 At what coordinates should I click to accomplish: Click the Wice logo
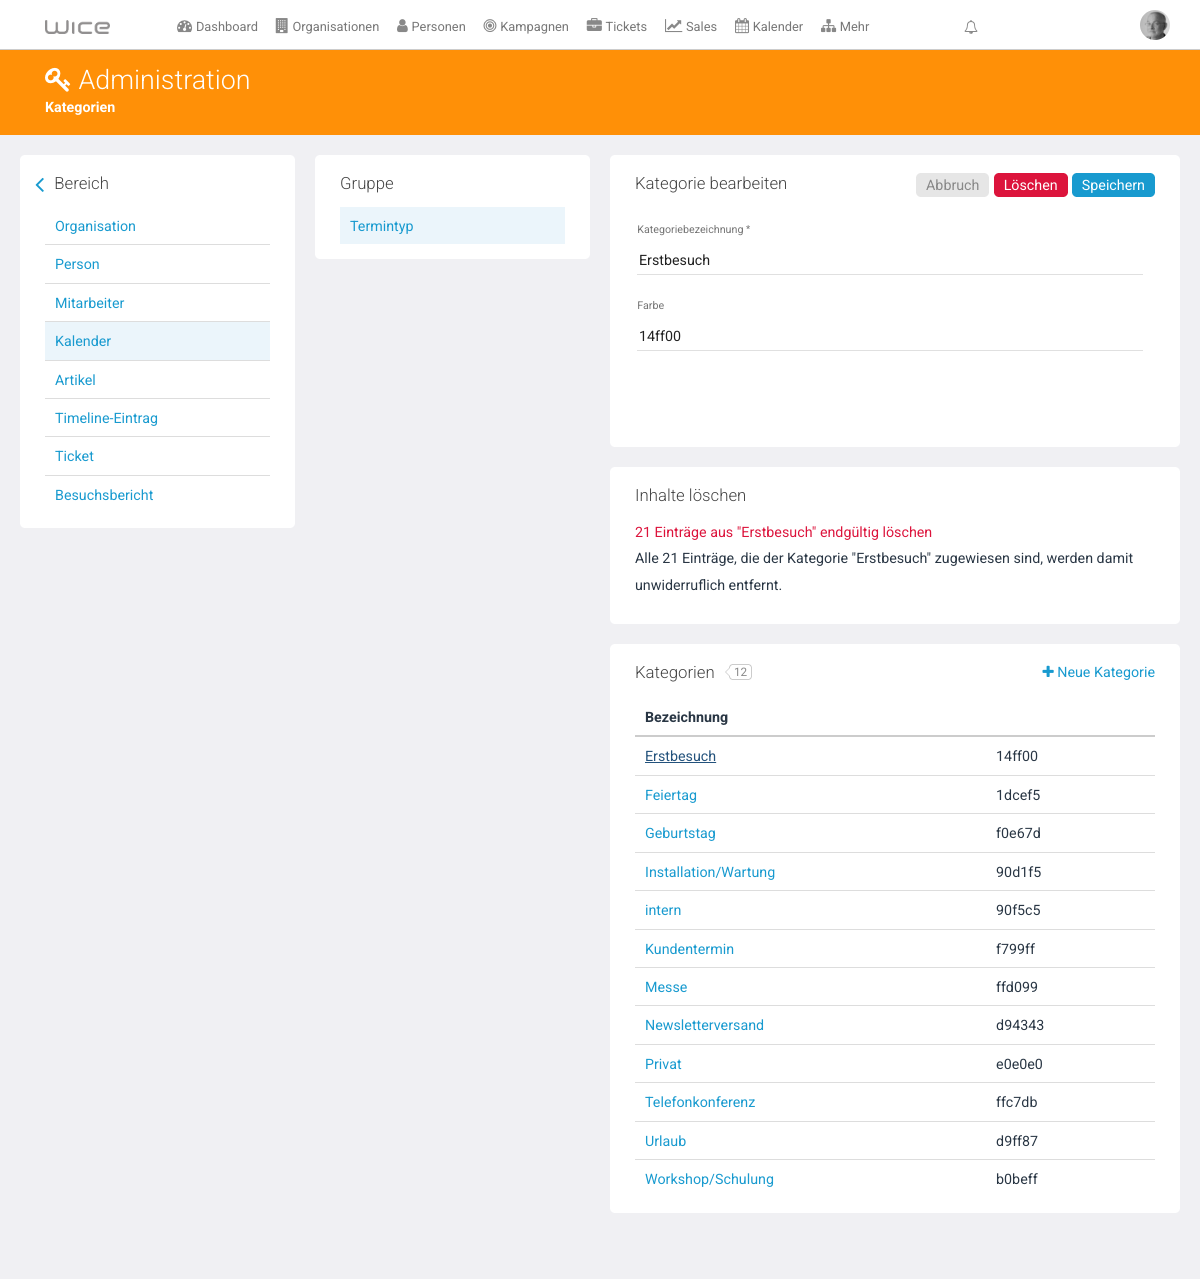78,27
